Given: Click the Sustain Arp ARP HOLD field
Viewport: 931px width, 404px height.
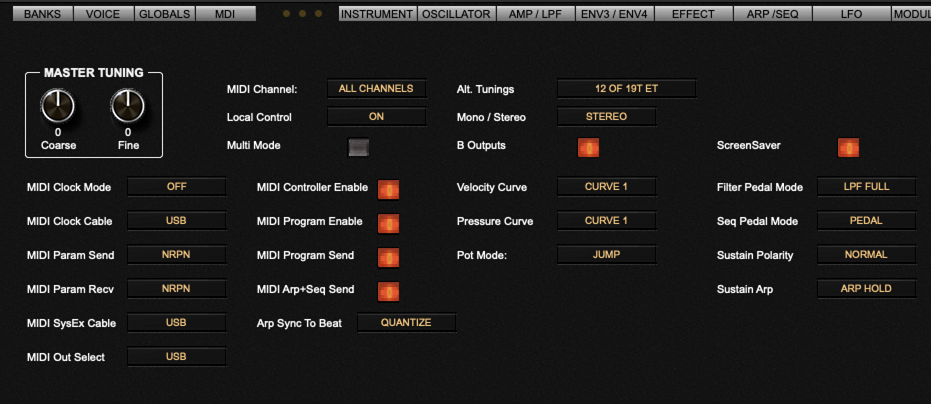Looking at the screenshot, I should [866, 289].
